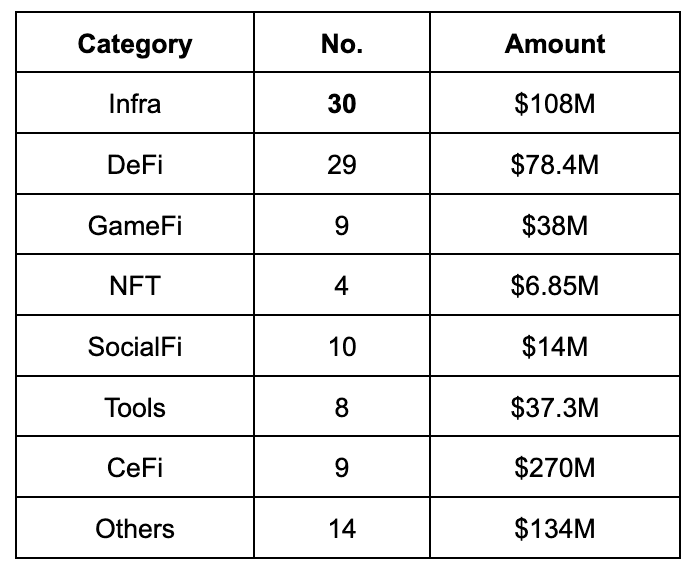
Task: Select the Others category cell
Action: [x=135, y=528]
